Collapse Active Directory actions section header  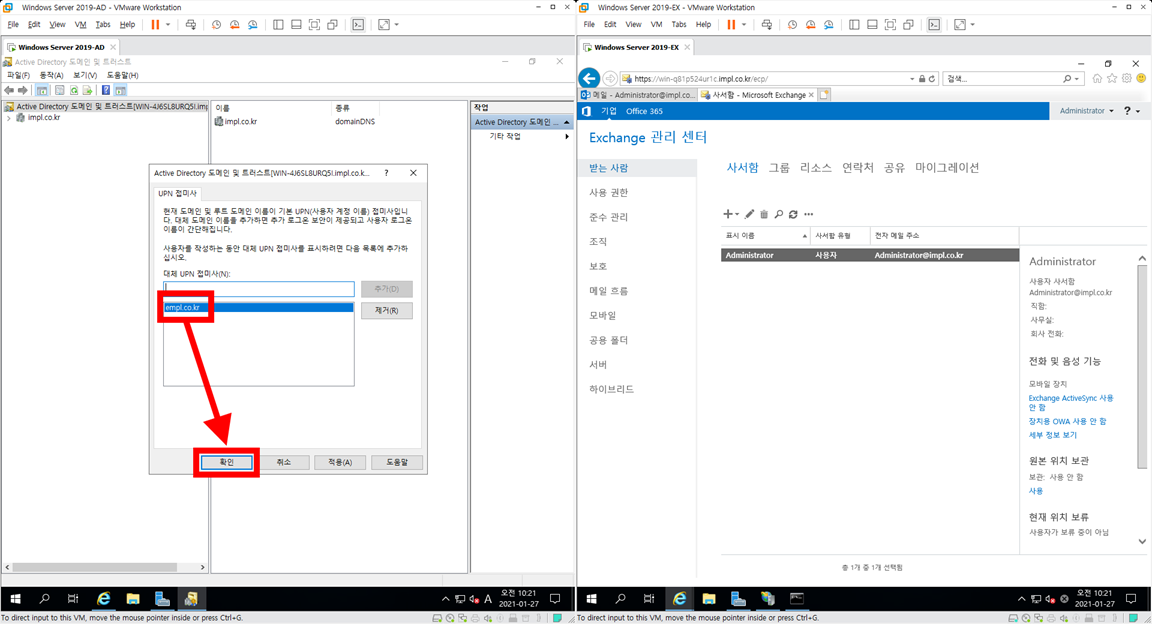pyautogui.click(x=566, y=122)
